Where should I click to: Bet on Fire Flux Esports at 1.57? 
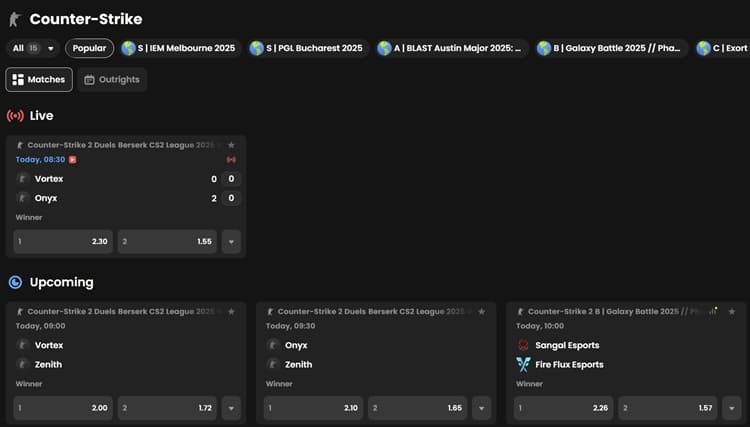point(668,408)
